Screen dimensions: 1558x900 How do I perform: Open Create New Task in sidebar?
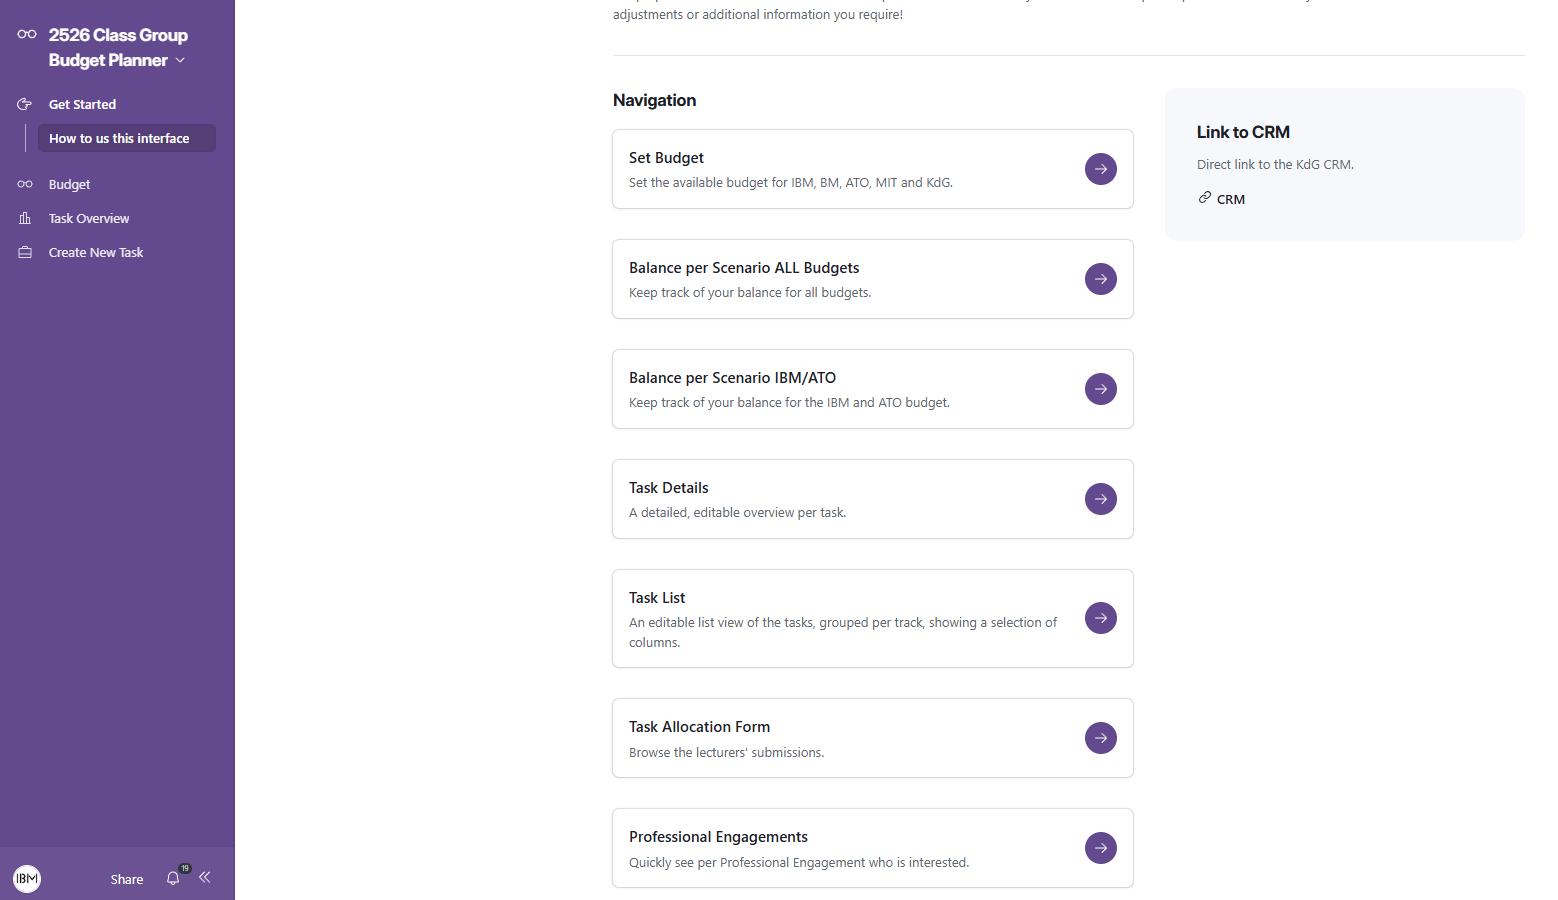[96, 252]
